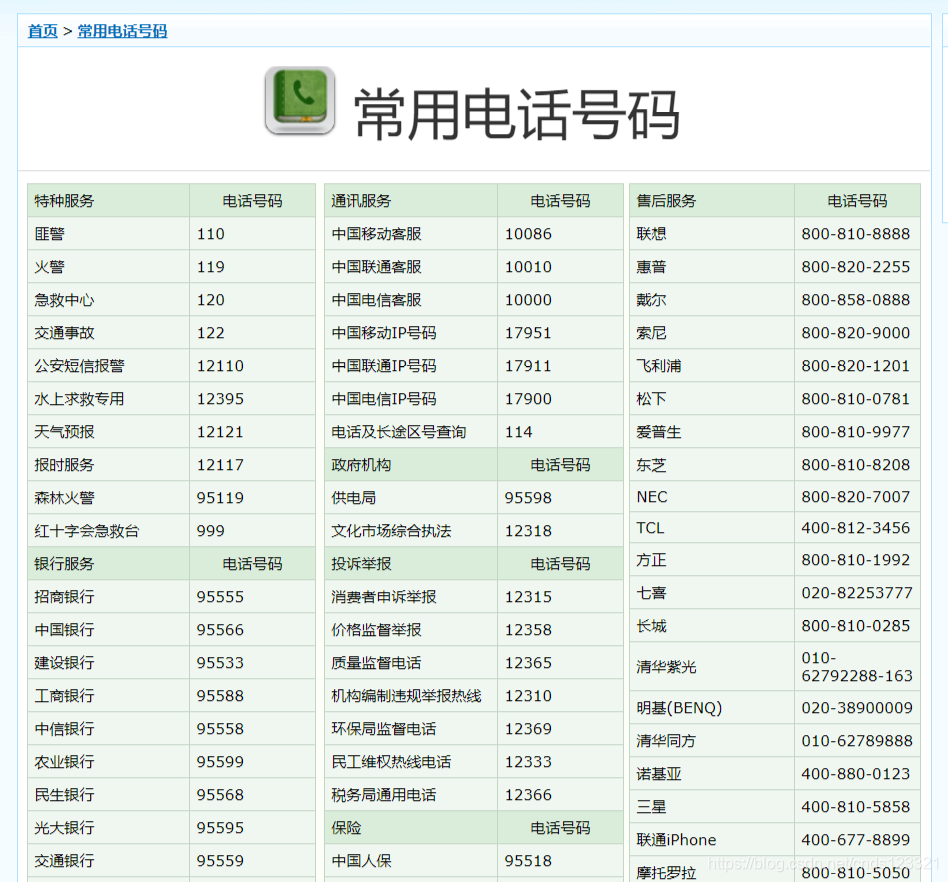Open the 常用电话号码 breadcrumb link

[x=122, y=31]
